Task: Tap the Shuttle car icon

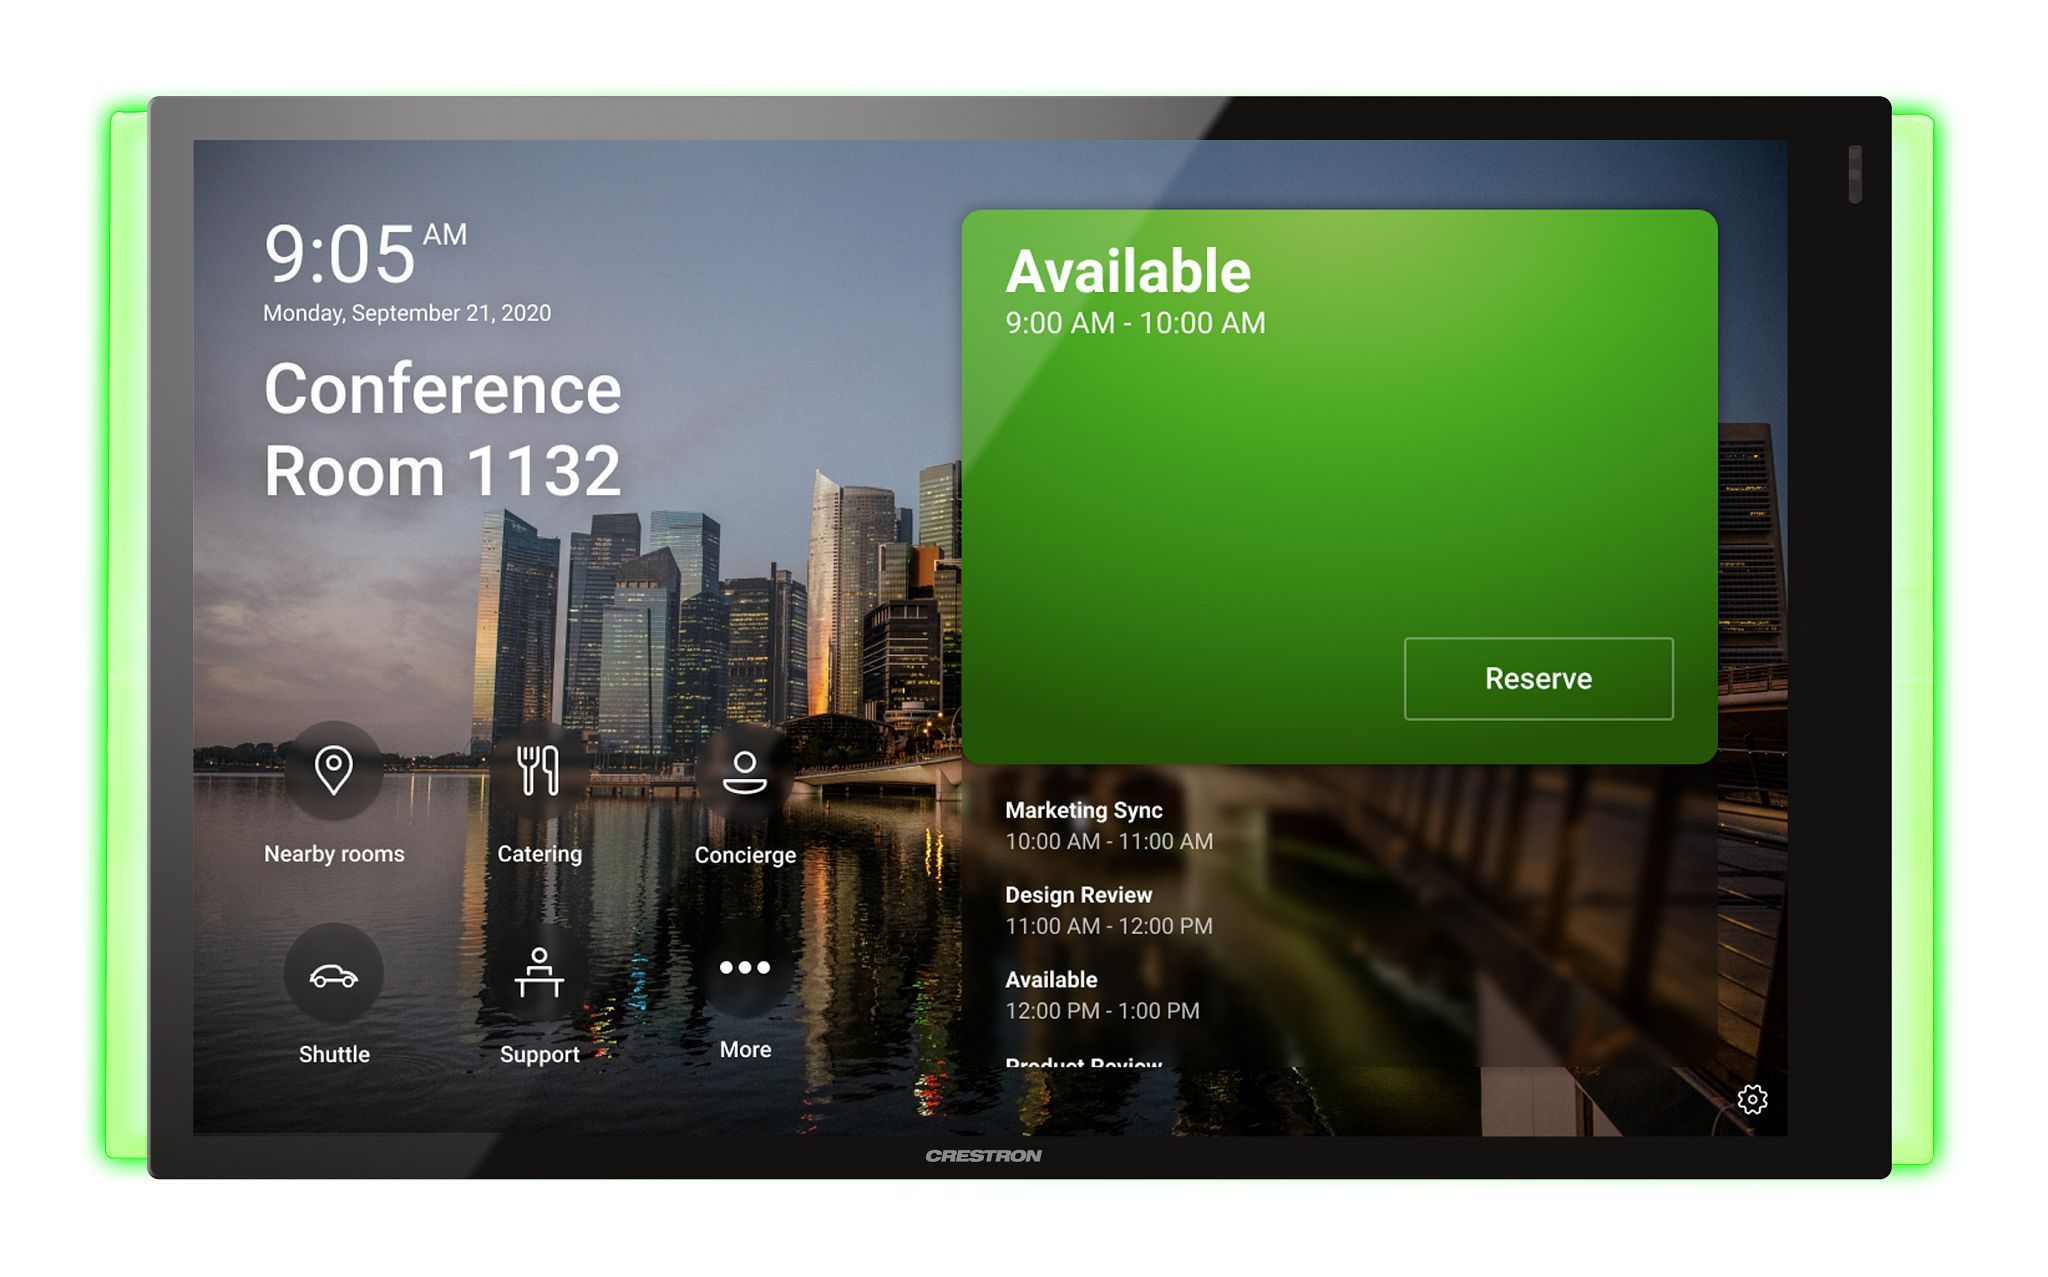Action: [334, 974]
